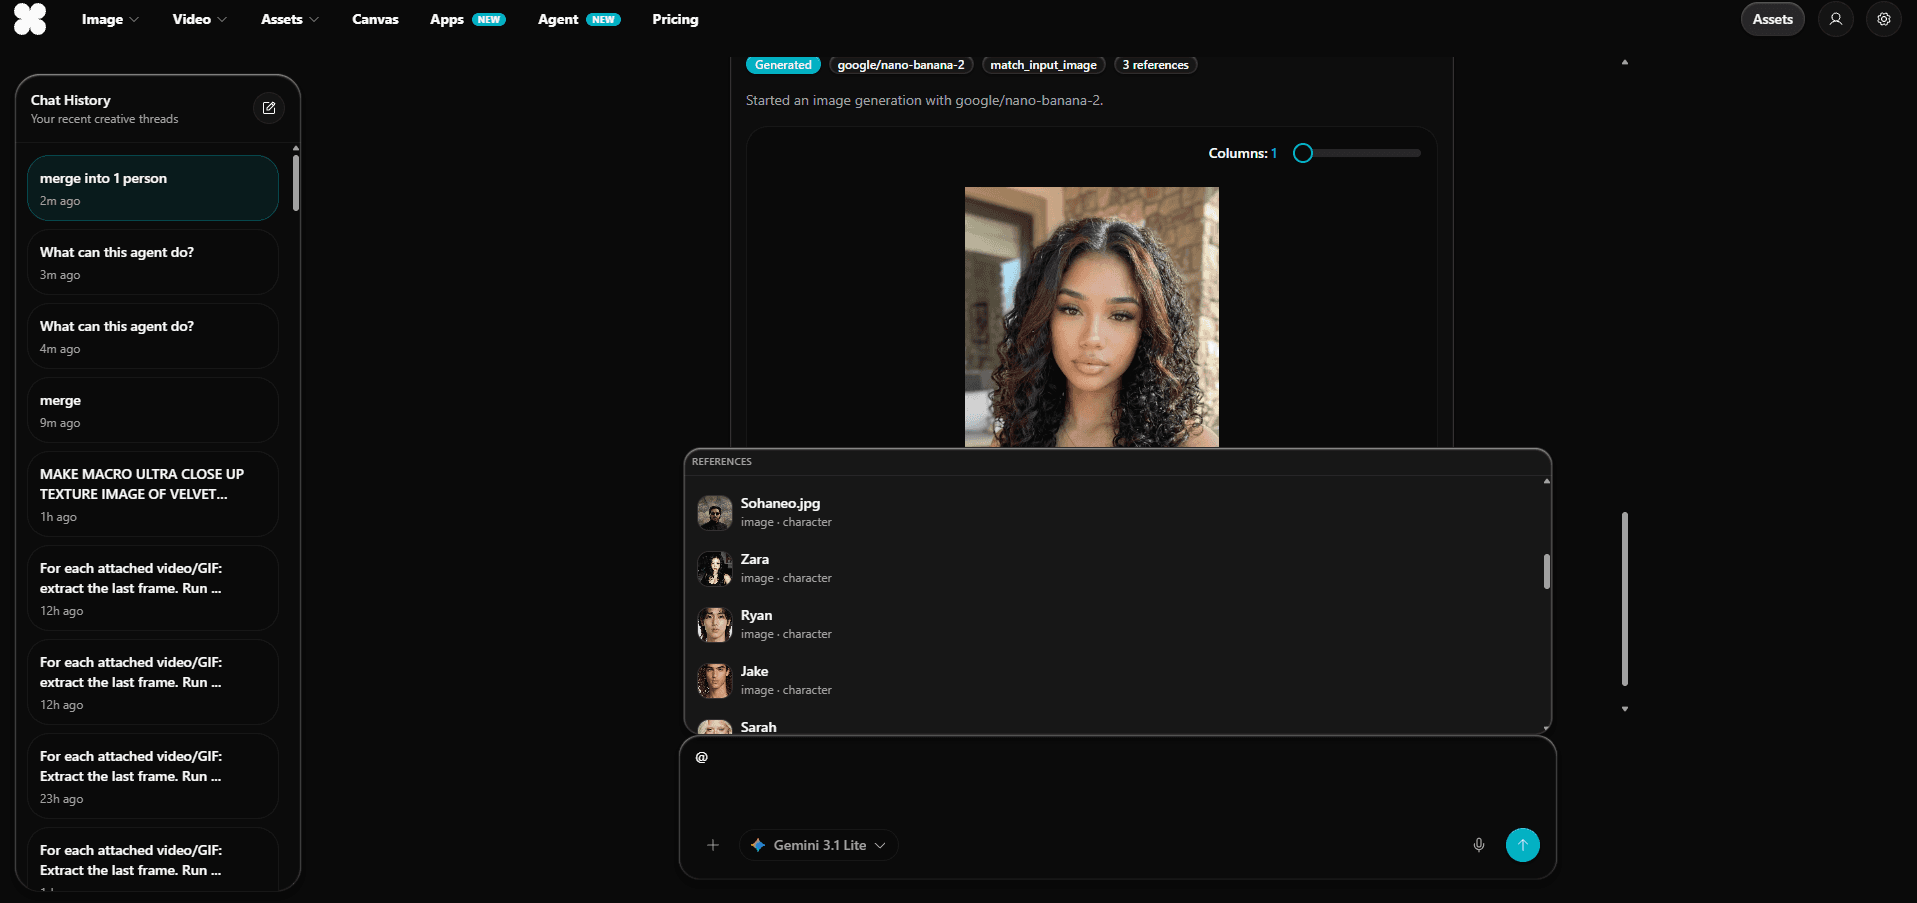Click the match_input_image tag
This screenshot has height=903, width=1917.
click(x=1043, y=64)
